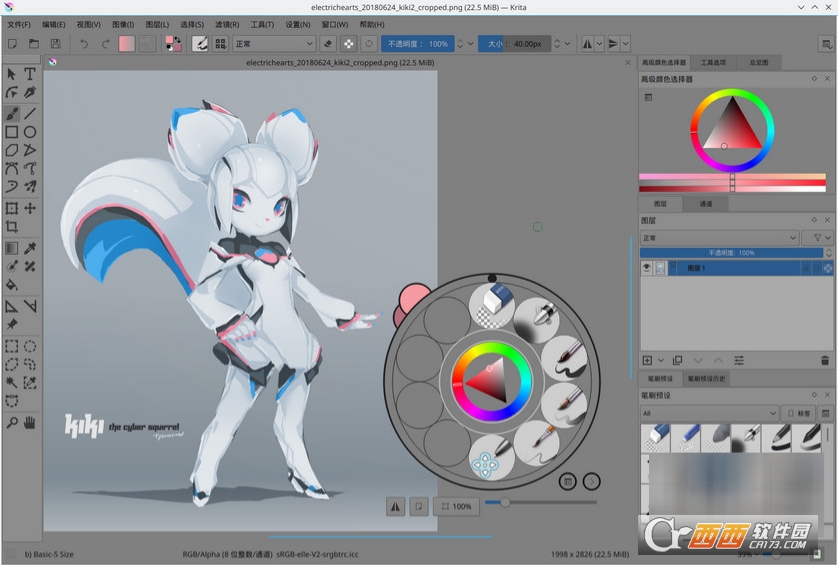Image resolution: width=838 pixels, height=565 pixels.
Task: Expand the brush size dropdown arrow
Action: (567, 44)
